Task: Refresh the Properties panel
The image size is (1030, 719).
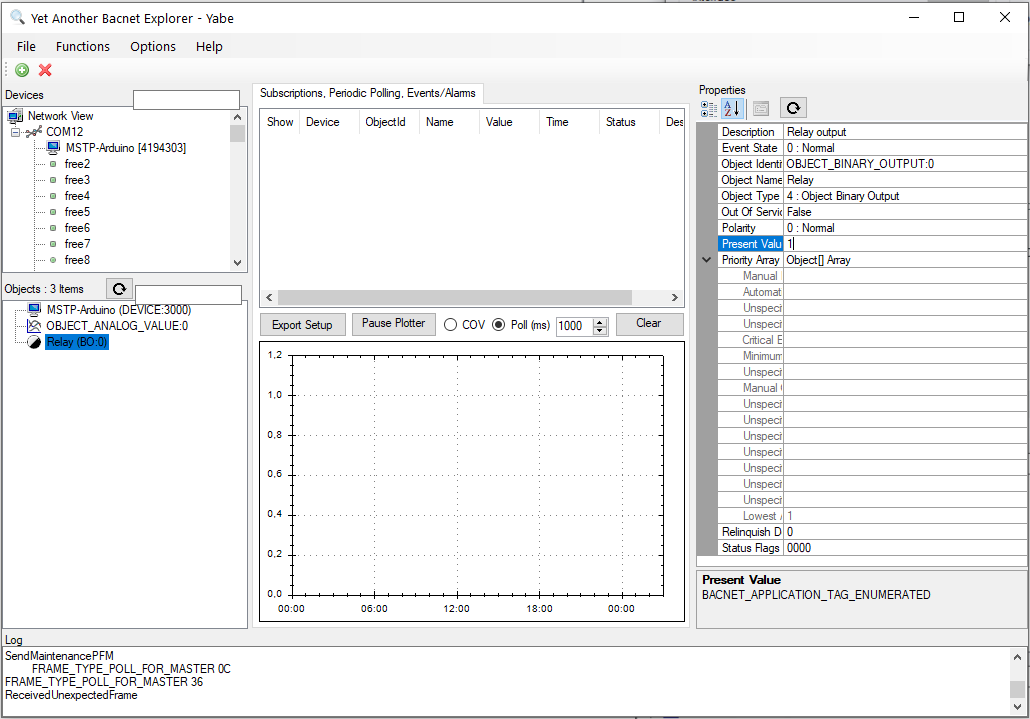Action: coord(794,108)
